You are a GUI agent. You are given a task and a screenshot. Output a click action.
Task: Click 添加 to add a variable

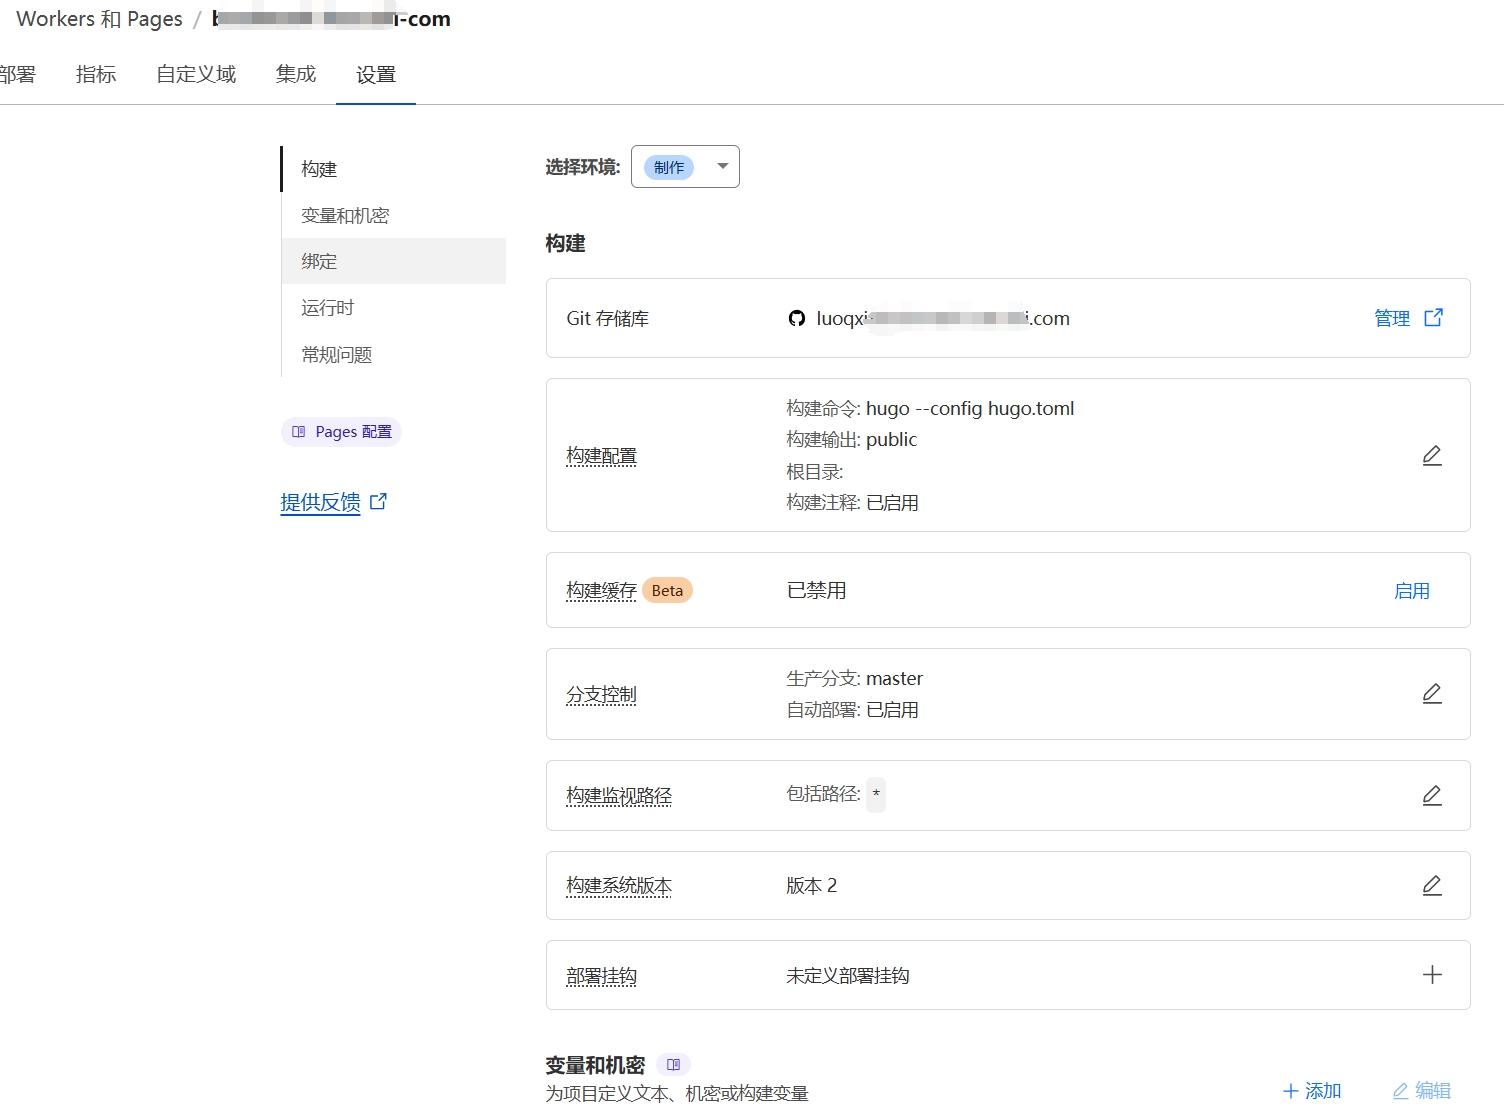1313,1090
